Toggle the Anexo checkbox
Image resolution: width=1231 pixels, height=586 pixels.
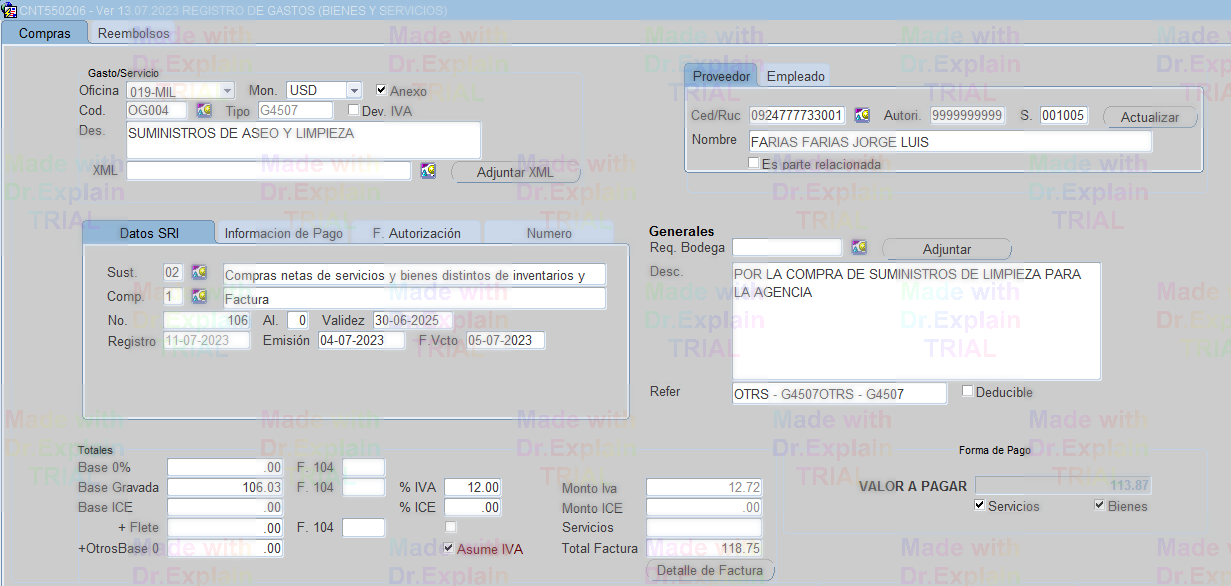tap(381, 90)
